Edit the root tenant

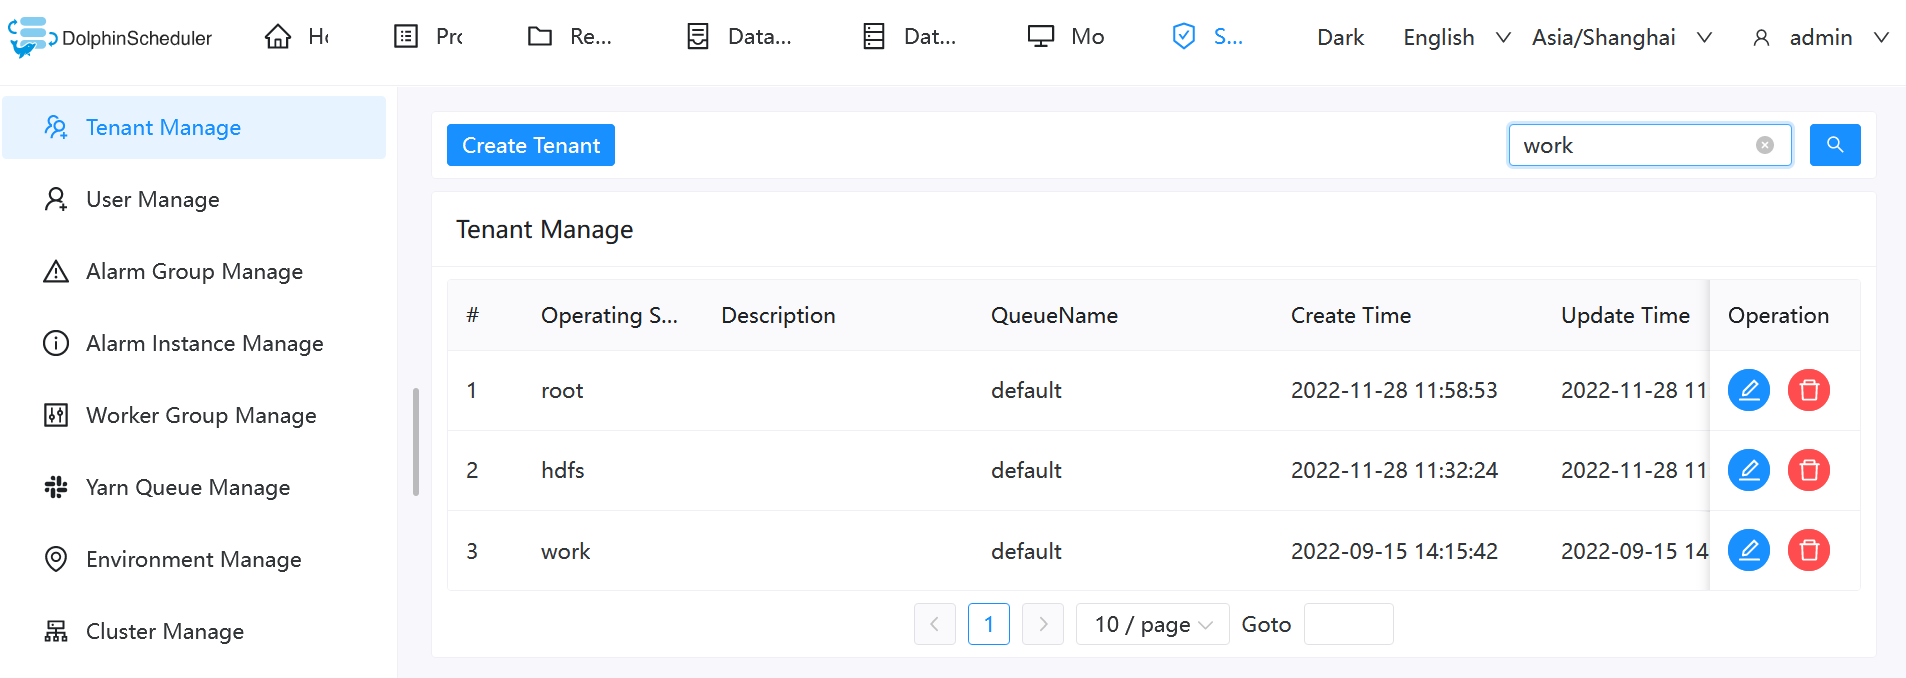(1749, 390)
